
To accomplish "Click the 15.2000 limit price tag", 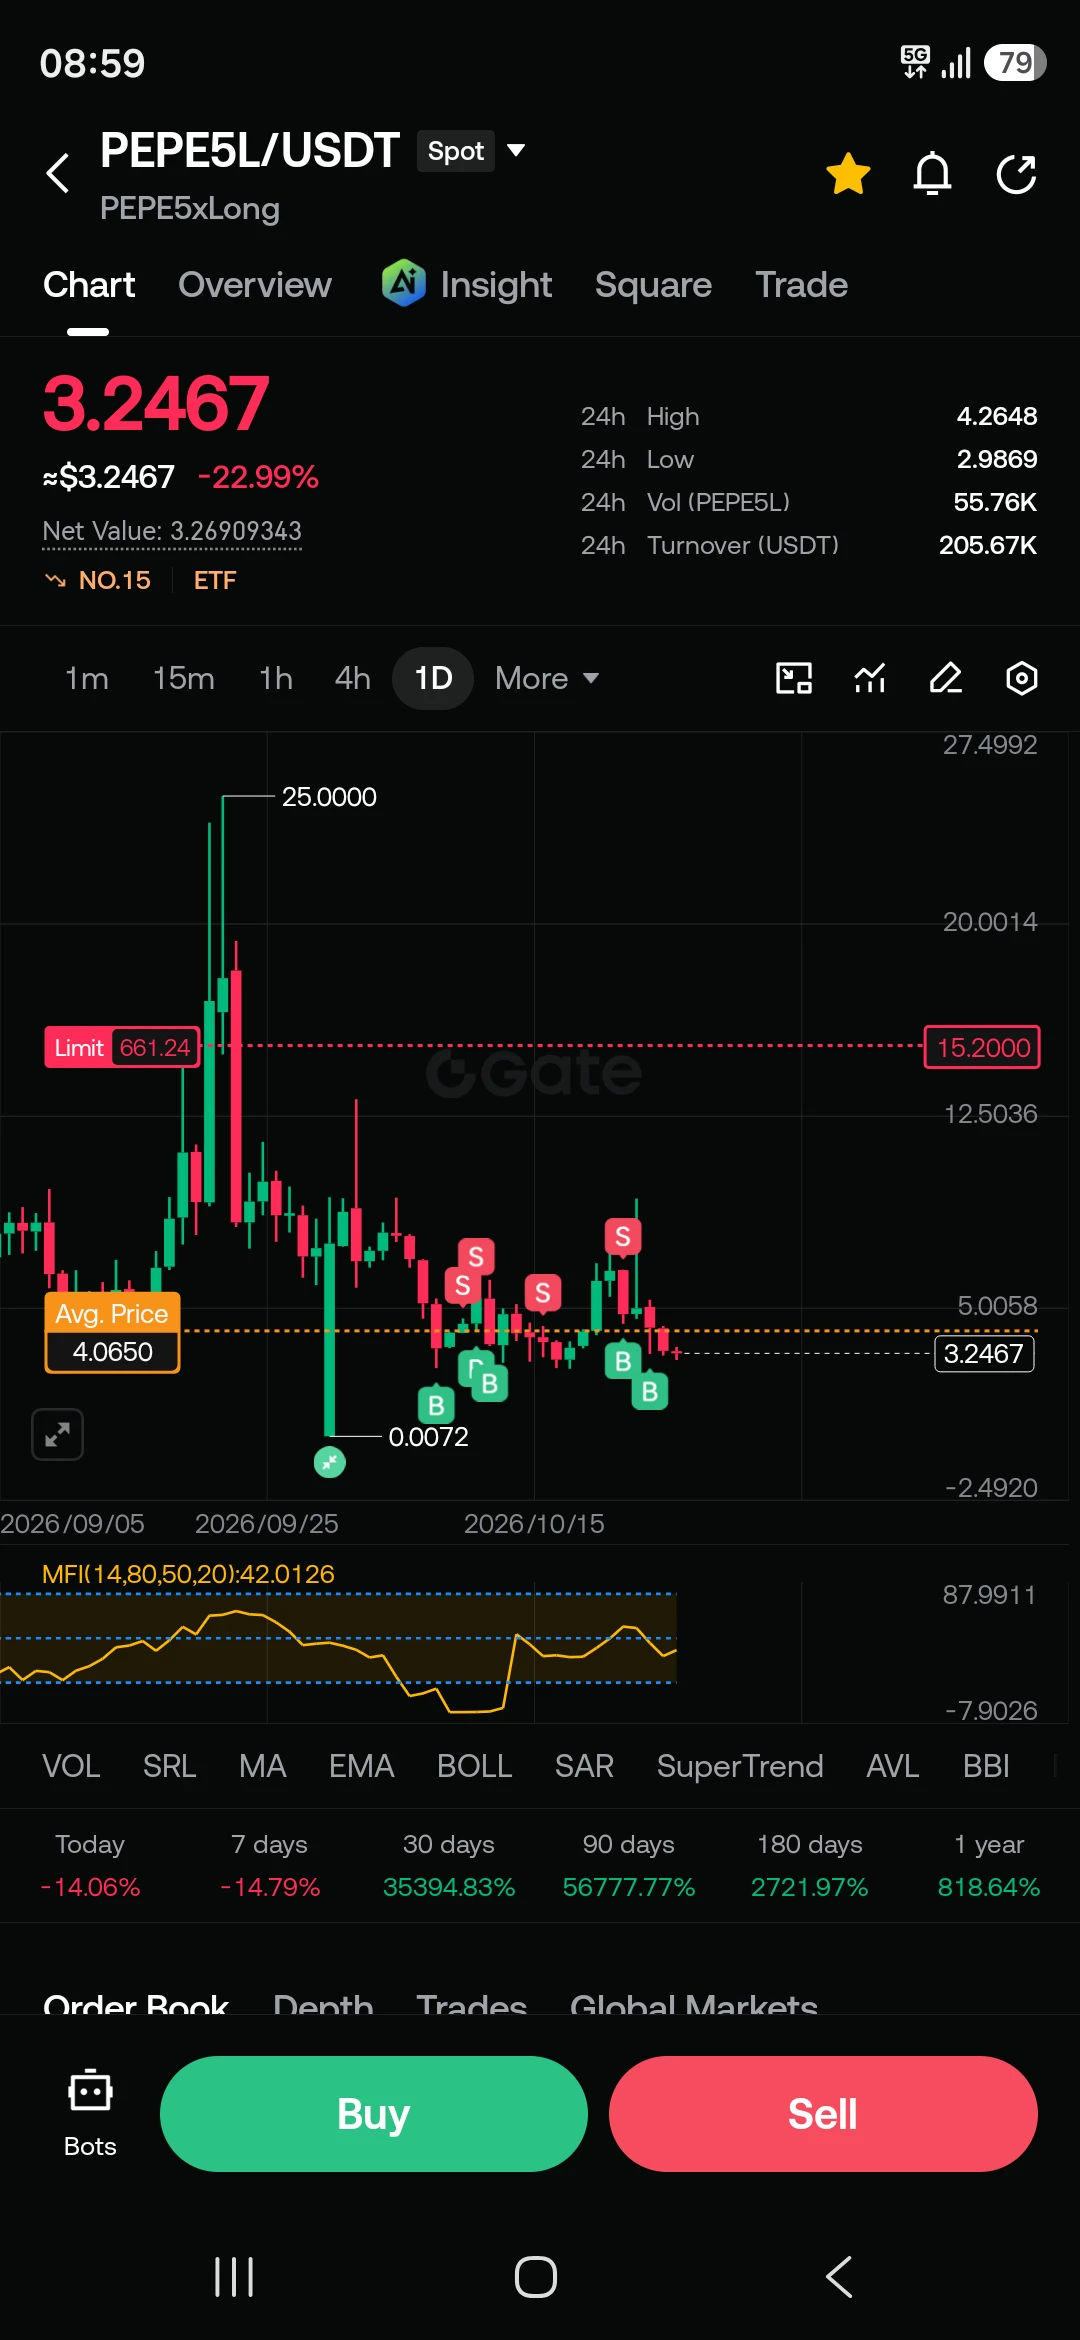I will 982,1047.
